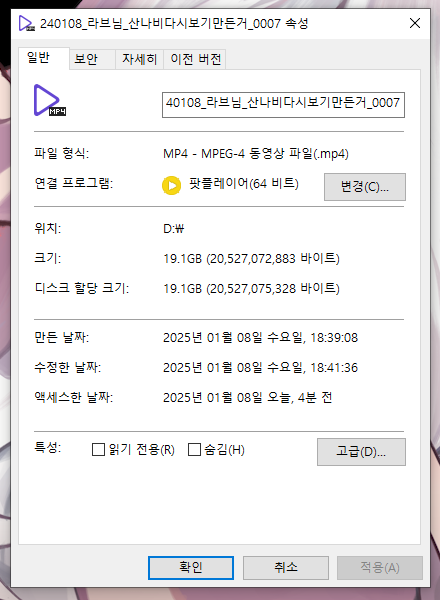Image resolution: width=440 pixels, height=600 pixels.
Task: Click the large purple MP4 file icon
Action: pos(49,100)
